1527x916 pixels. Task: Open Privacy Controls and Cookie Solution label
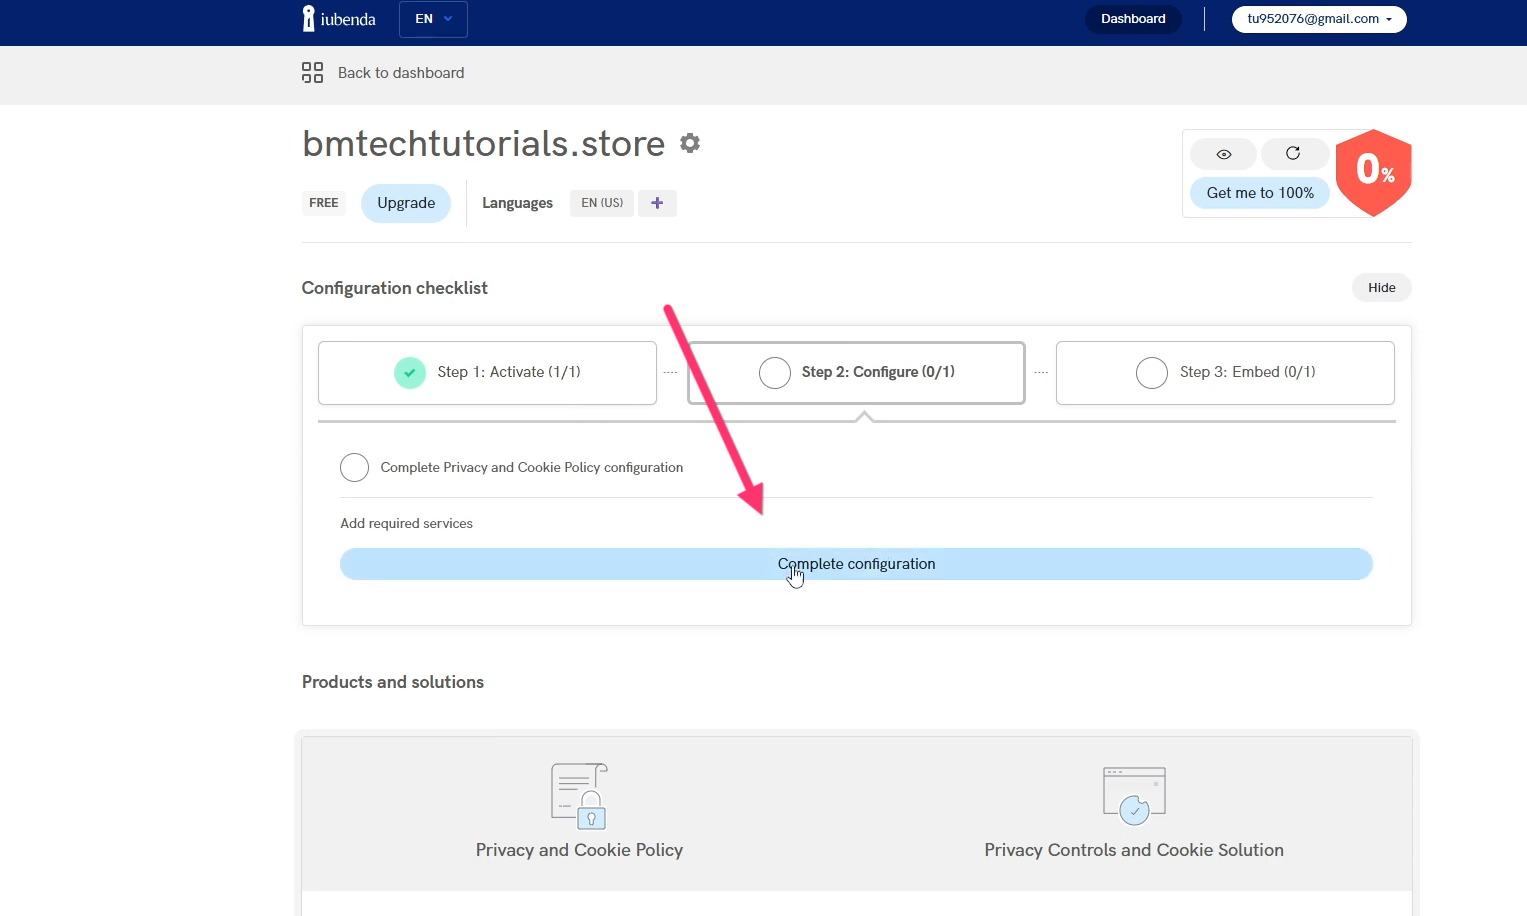coord(1134,850)
